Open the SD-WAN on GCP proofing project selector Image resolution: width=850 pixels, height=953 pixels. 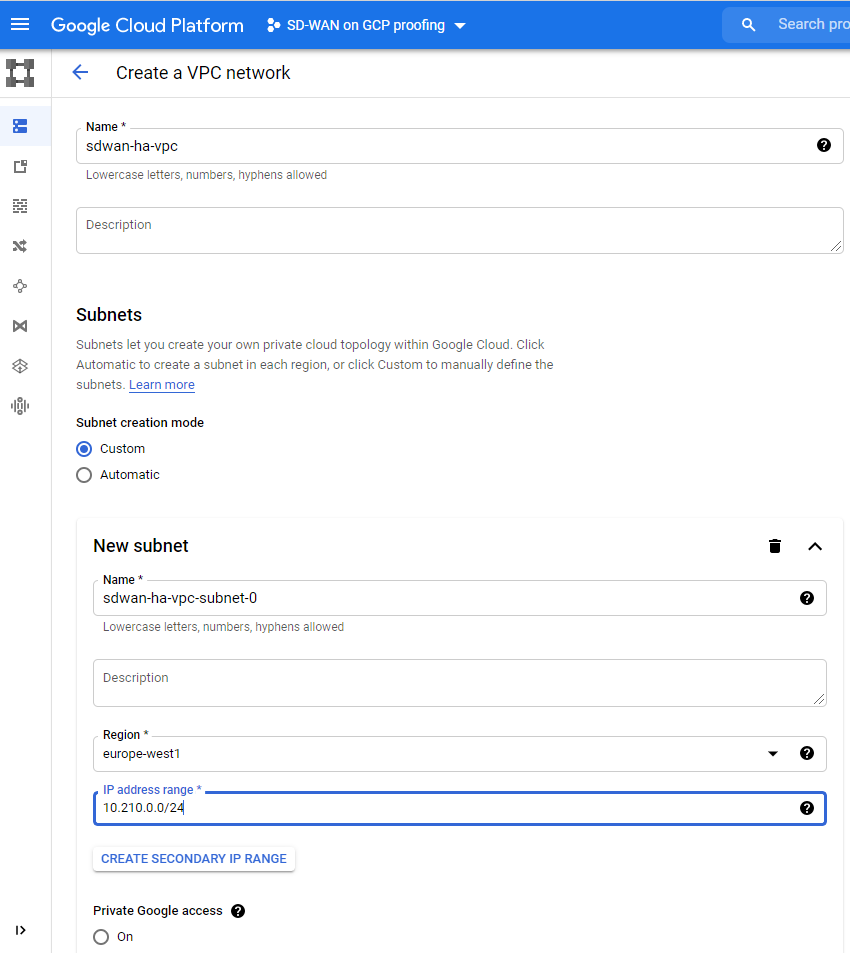(366, 26)
